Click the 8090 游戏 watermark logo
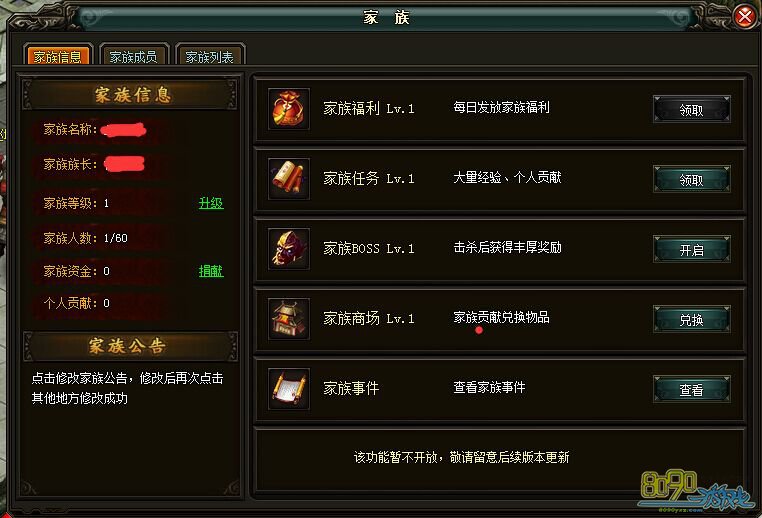This screenshot has height=518, width=762. [x=696, y=491]
